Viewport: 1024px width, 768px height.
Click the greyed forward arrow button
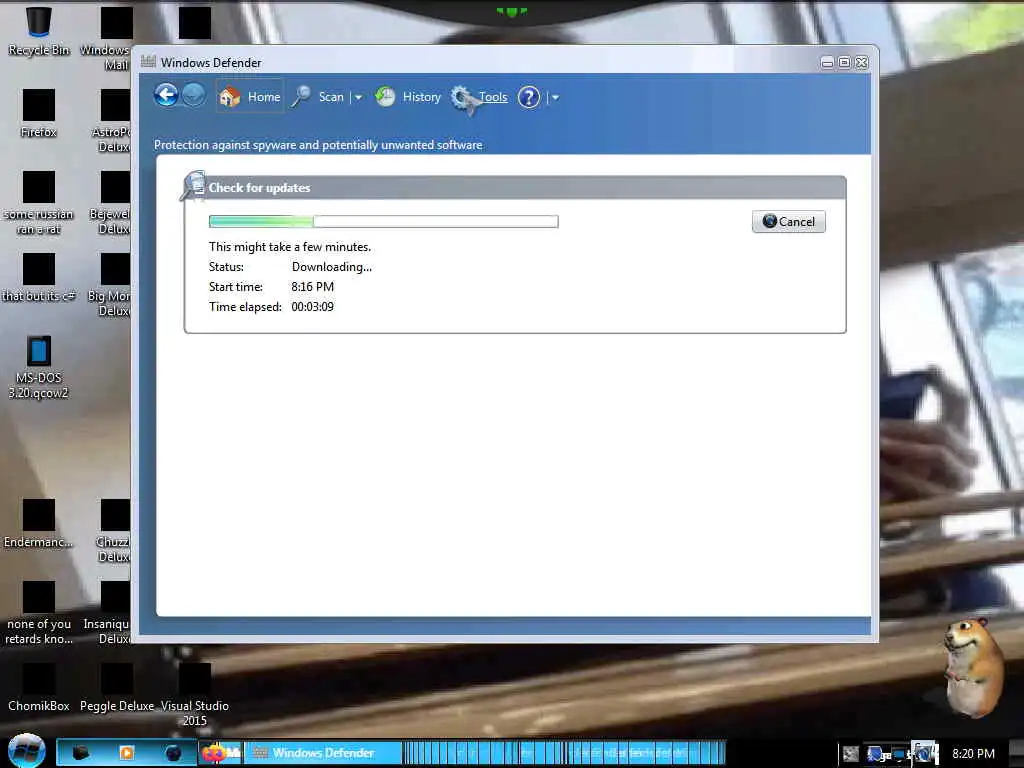(x=193, y=95)
